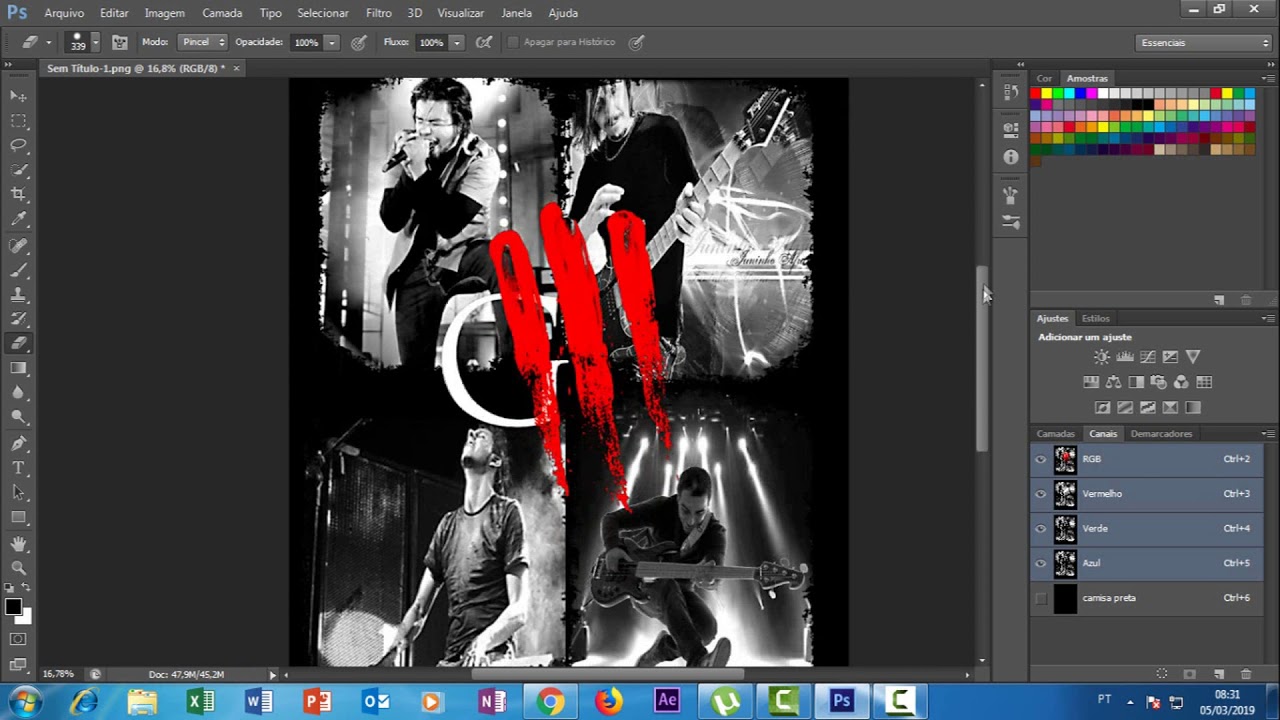1280x720 pixels.
Task: Select the Crop tool
Action: 18,194
